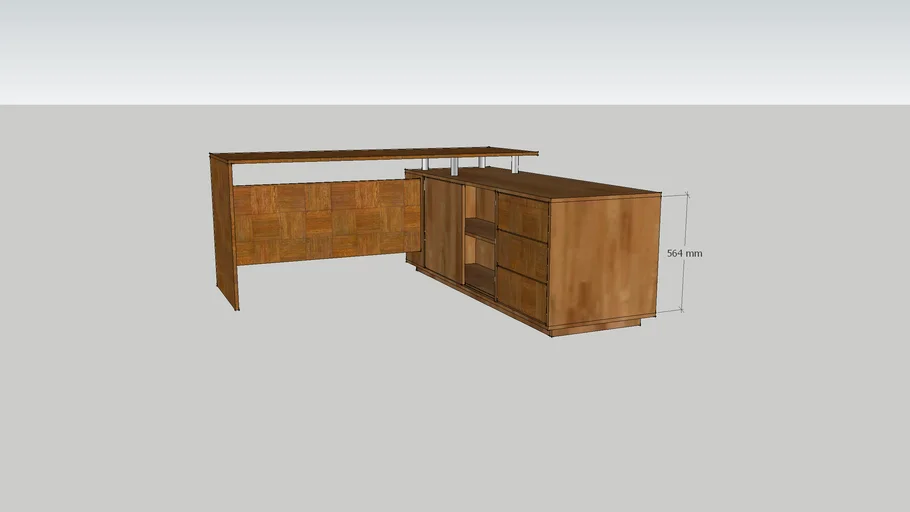Click the cabinet's right end side panel
Screen dimensions: 910x512
point(603,259)
